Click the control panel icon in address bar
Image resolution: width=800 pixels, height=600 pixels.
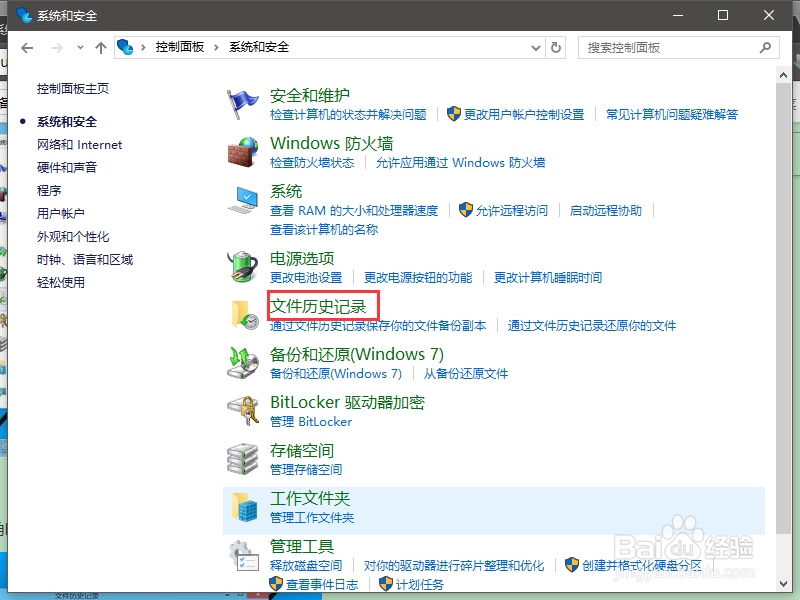(125, 47)
